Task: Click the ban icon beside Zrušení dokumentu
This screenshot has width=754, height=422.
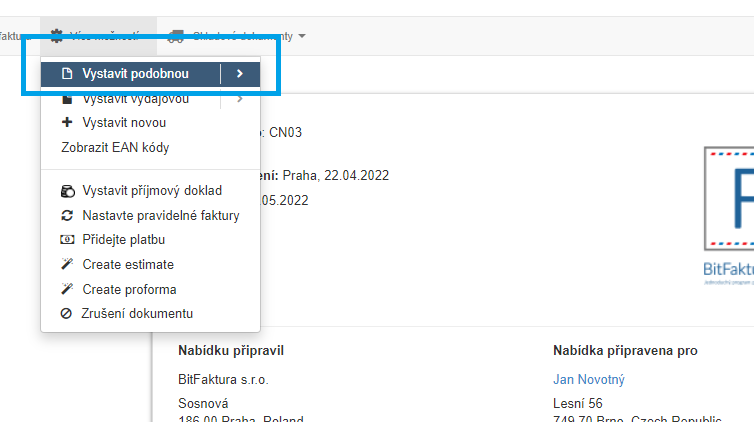Action: (x=66, y=314)
